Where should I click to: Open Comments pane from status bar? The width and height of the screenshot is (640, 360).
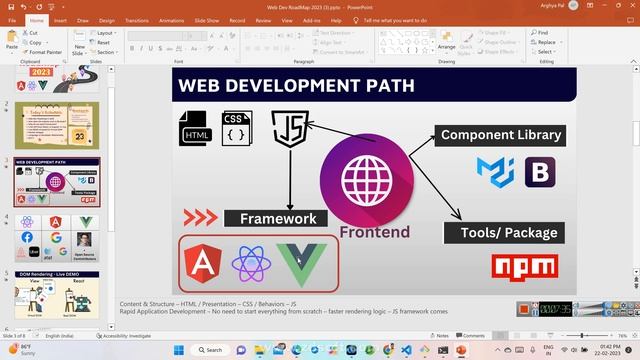(x=470, y=336)
